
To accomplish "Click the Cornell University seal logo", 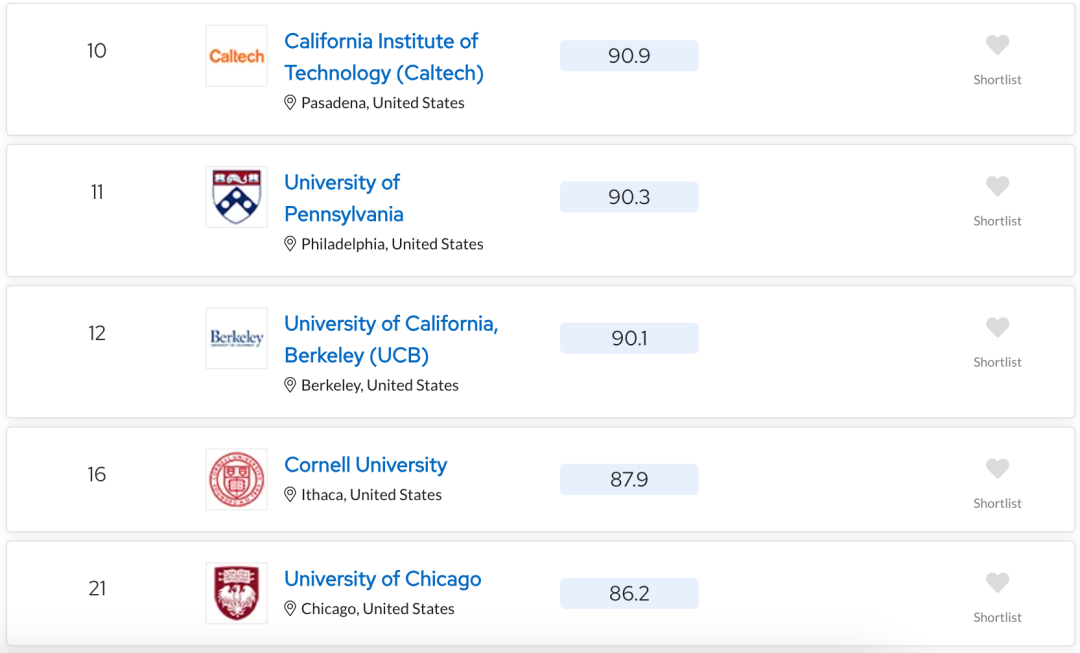I will (236, 479).
